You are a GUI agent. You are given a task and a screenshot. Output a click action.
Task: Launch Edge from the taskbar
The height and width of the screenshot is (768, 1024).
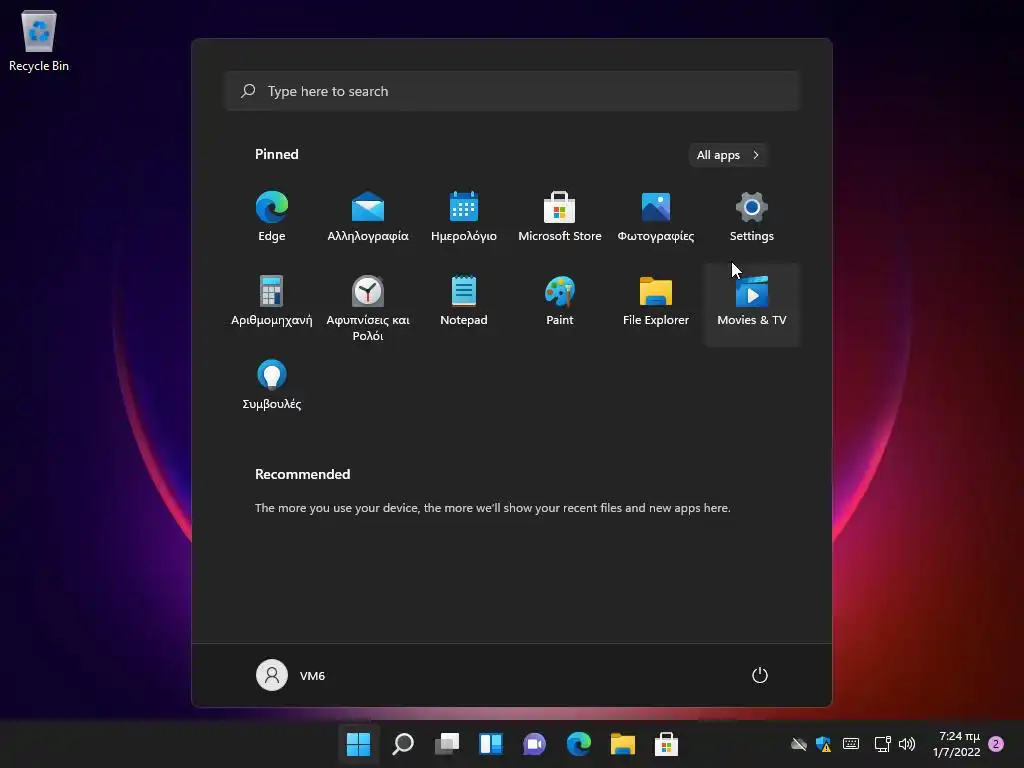click(579, 744)
